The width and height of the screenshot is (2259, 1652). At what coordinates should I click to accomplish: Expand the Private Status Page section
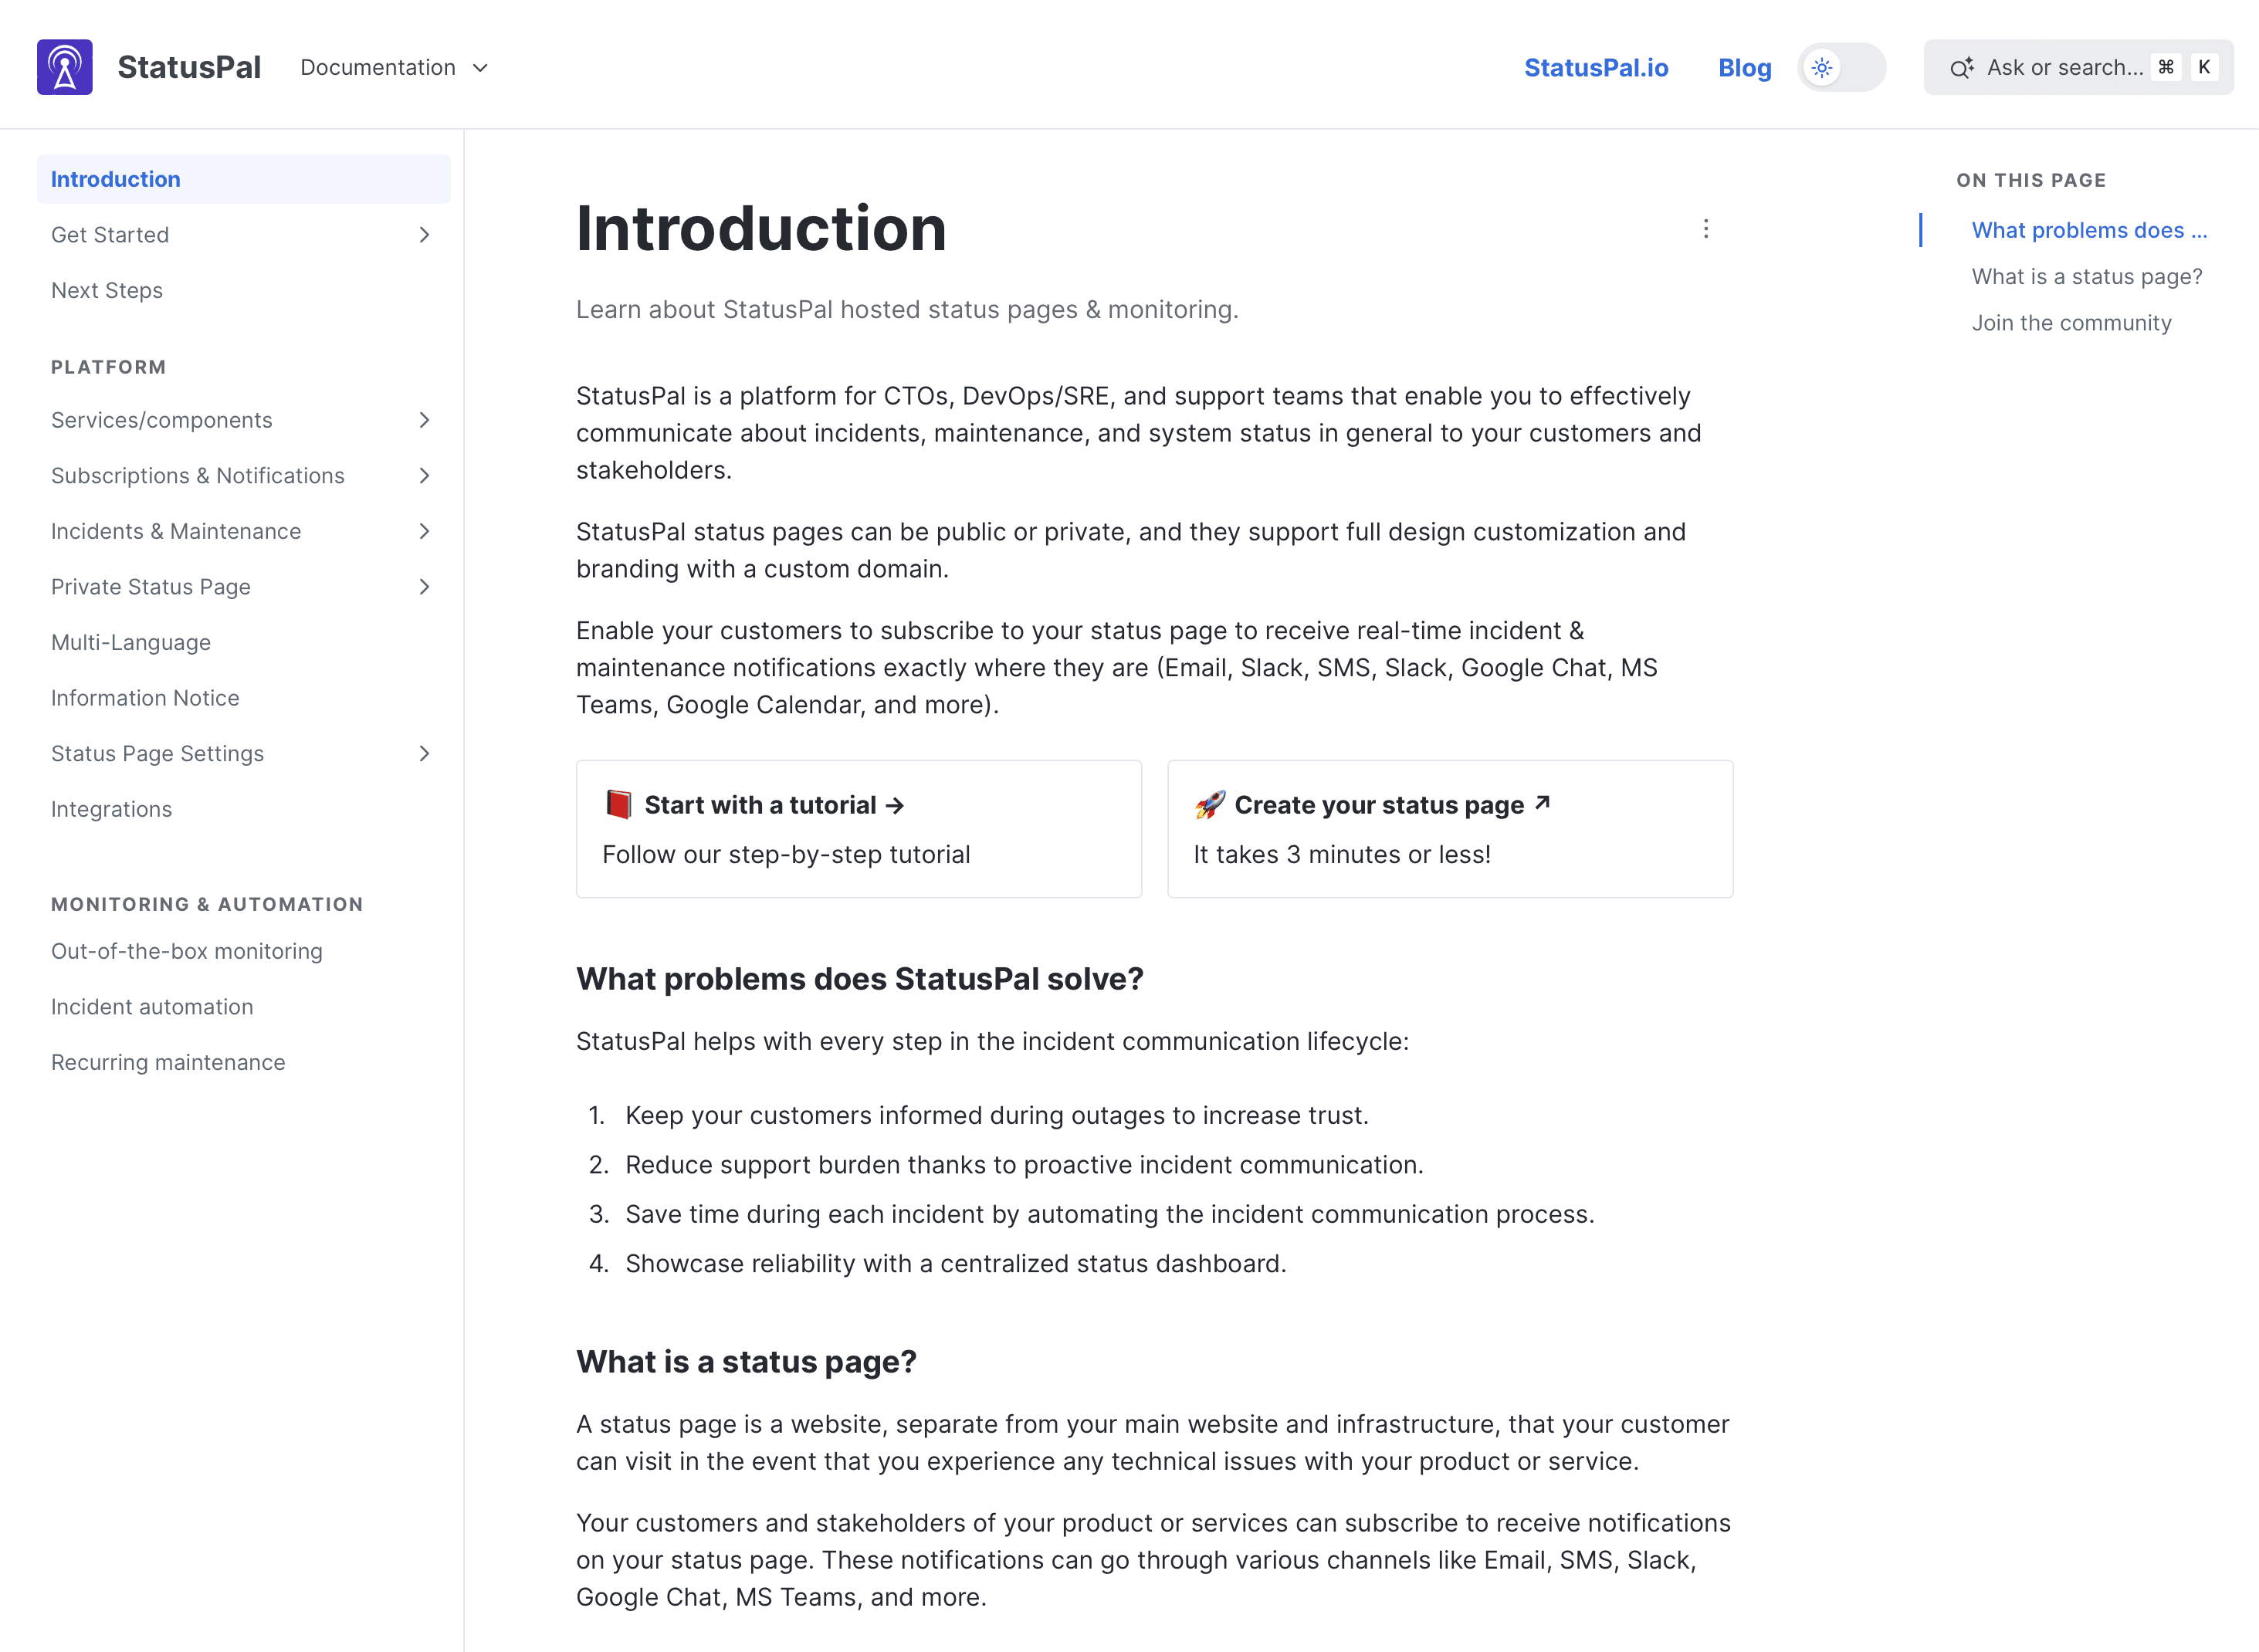426,587
